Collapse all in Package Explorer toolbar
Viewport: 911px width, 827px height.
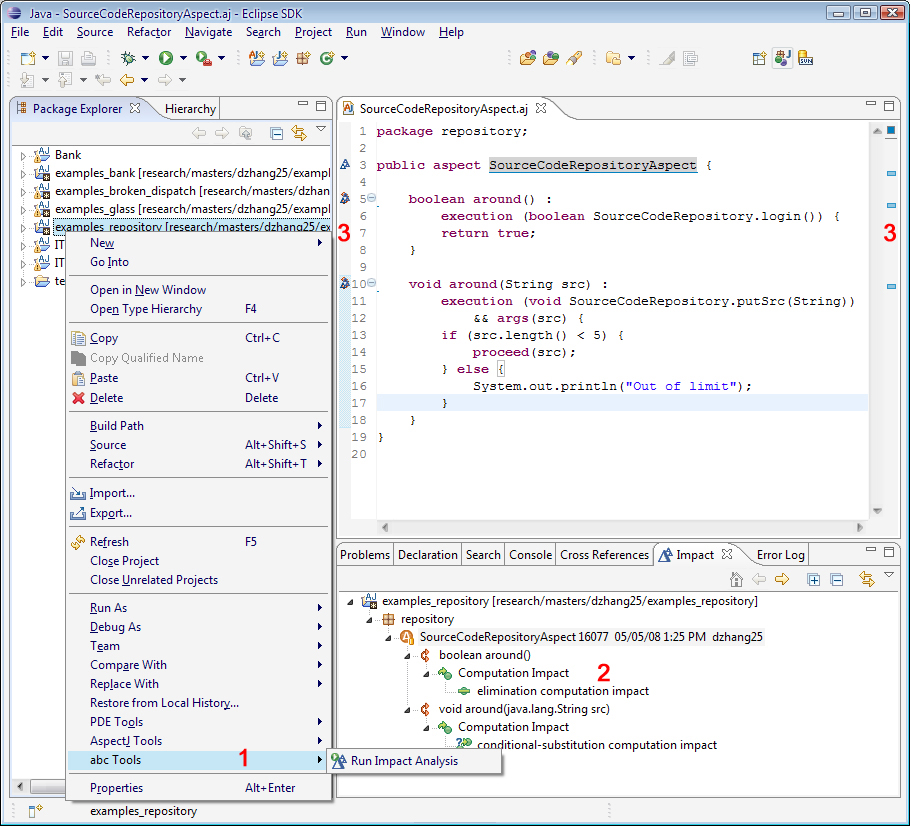pyautogui.click(x=277, y=133)
